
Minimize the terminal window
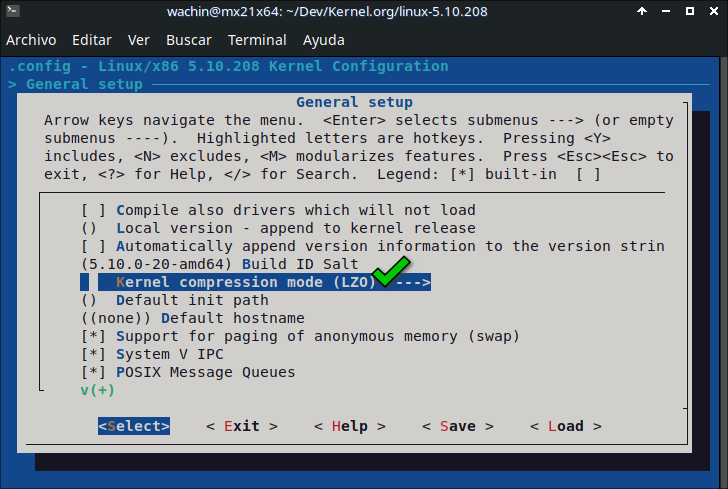click(666, 11)
